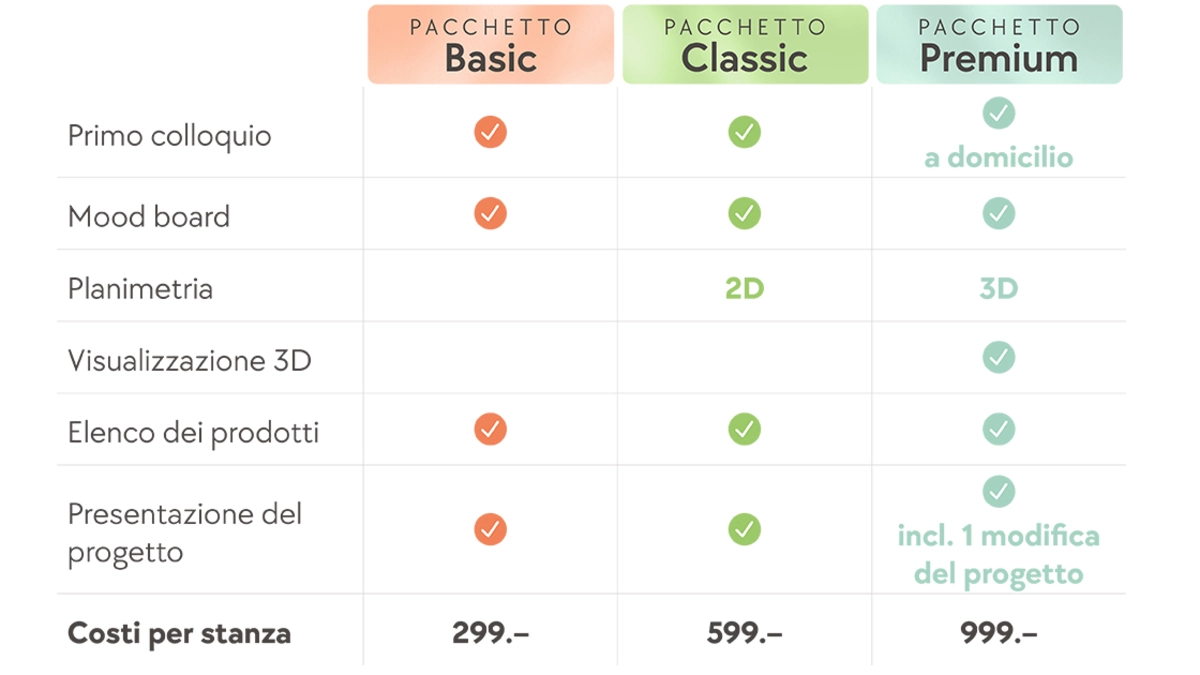Click the Basic checkmark for Primo colloquio
This screenshot has height=675, width=1200.
pos(490,132)
